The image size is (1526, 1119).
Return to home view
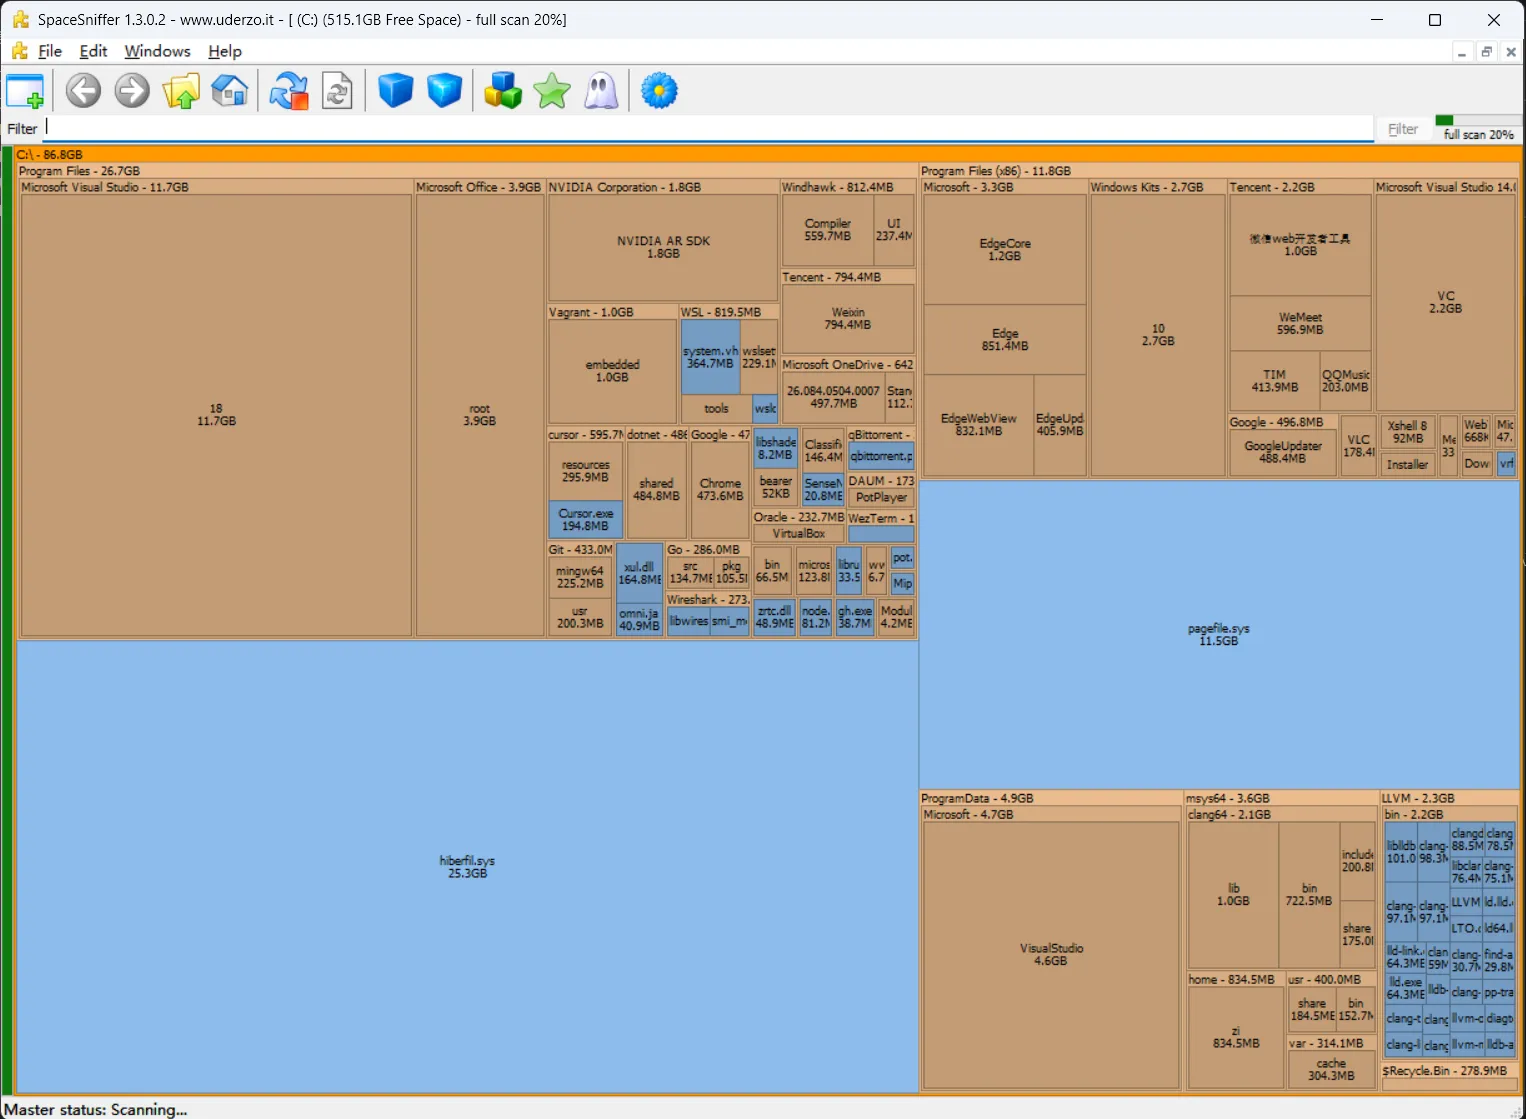[x=229, y=91]
